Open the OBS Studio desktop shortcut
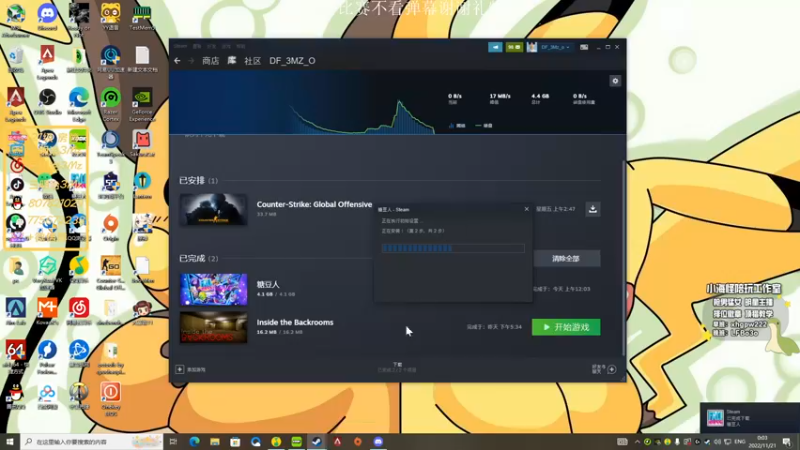The width and height of the screenshot is (800, 450). [x=47, y=102]
